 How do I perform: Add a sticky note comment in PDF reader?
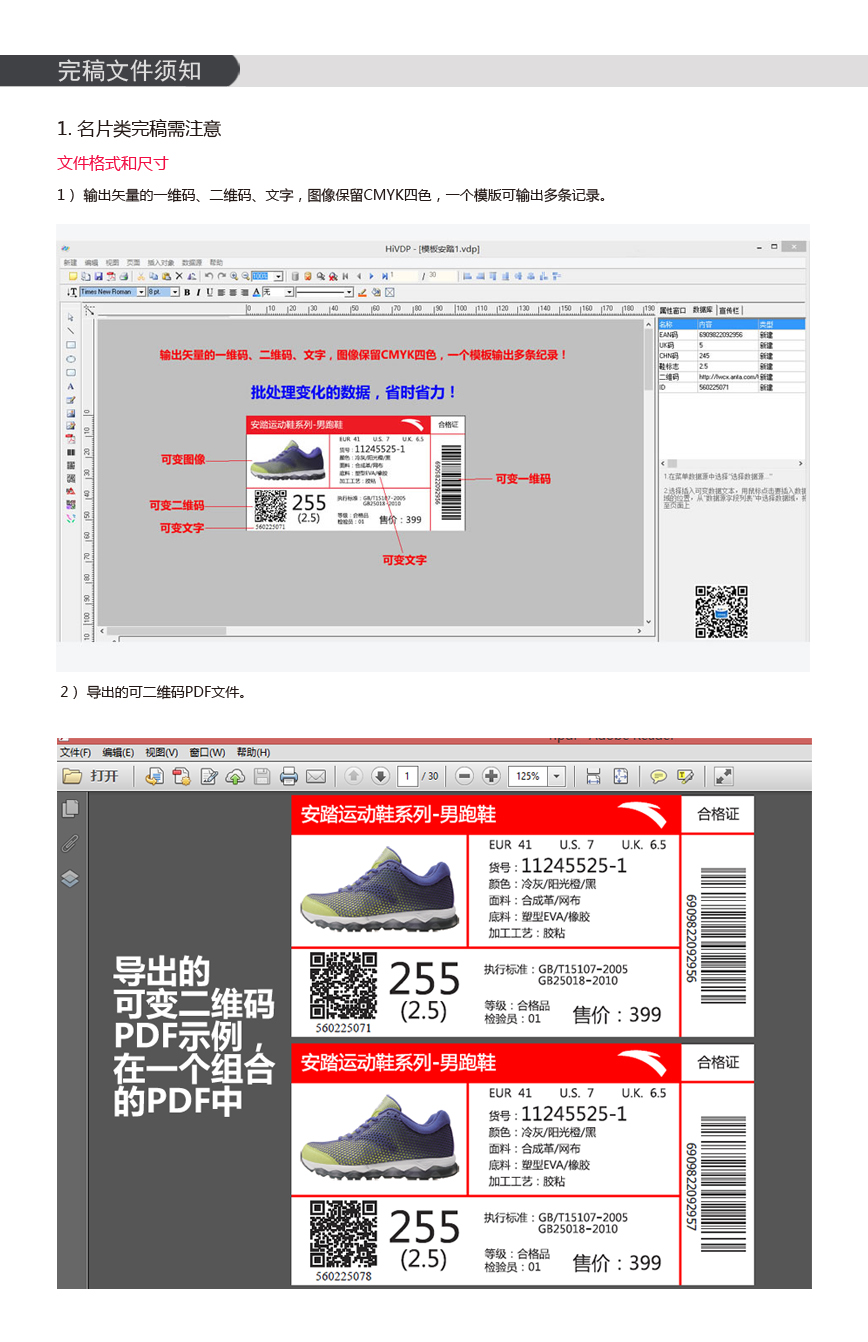pos(659,776)
